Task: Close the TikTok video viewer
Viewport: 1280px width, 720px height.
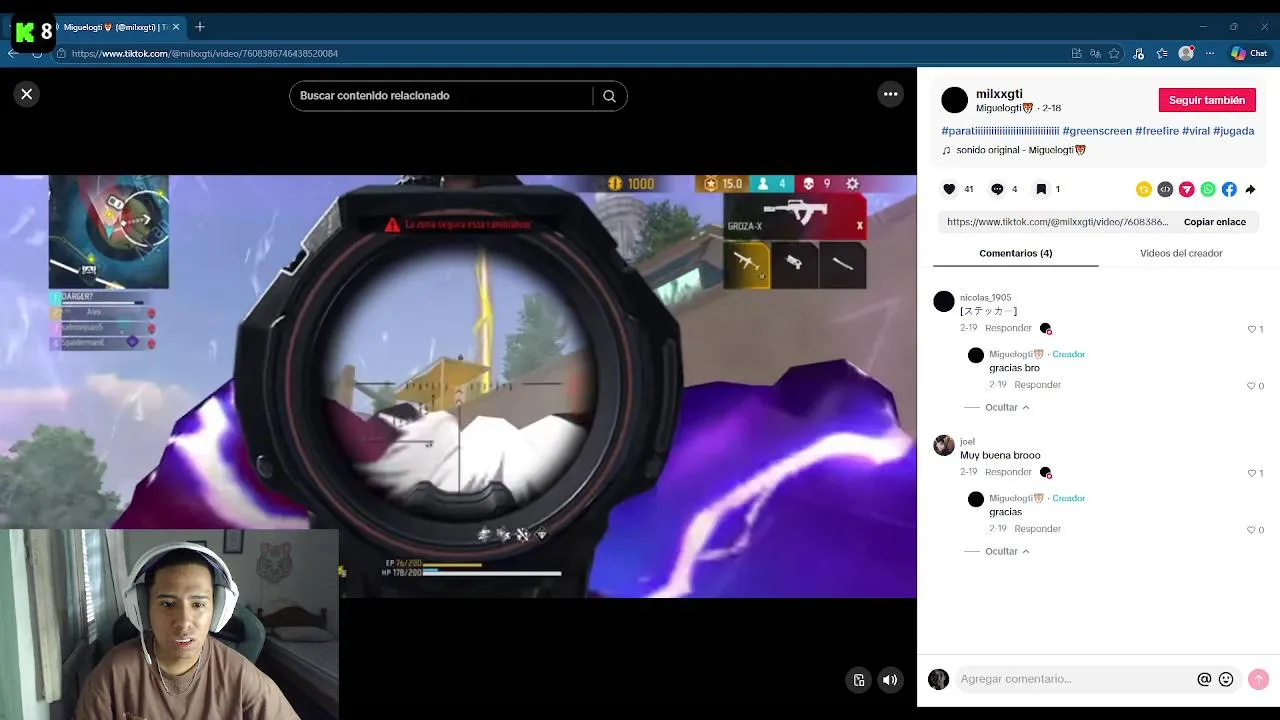Action: (x=27, y=94)
